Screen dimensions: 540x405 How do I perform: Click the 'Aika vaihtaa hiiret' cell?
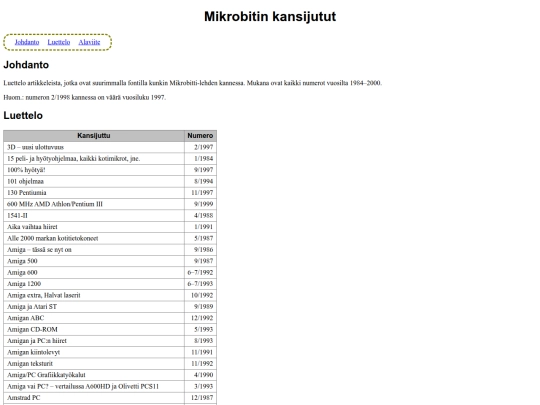click(94, 227)
